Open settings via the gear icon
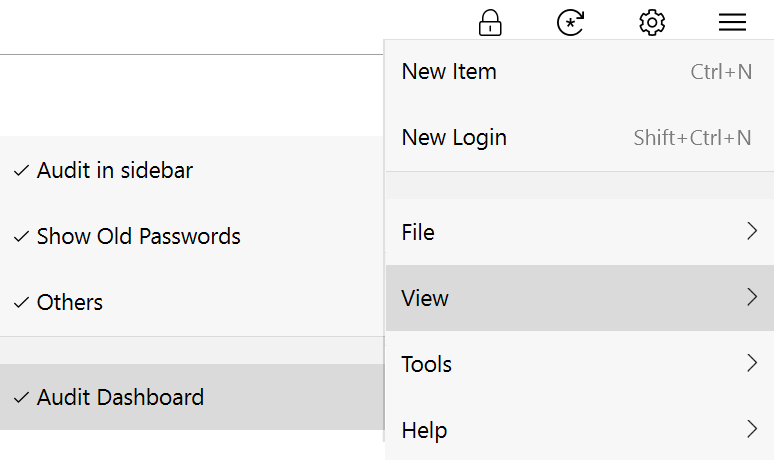 click(652, 23)
